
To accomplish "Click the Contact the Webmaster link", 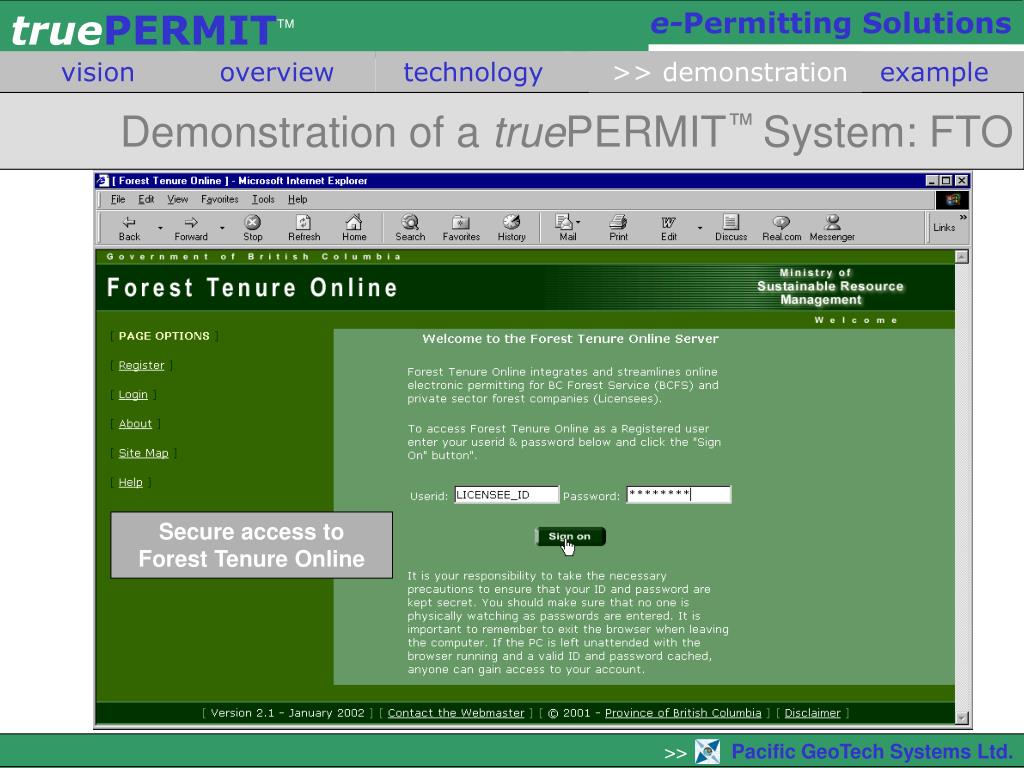I will (x=456, y=713).
